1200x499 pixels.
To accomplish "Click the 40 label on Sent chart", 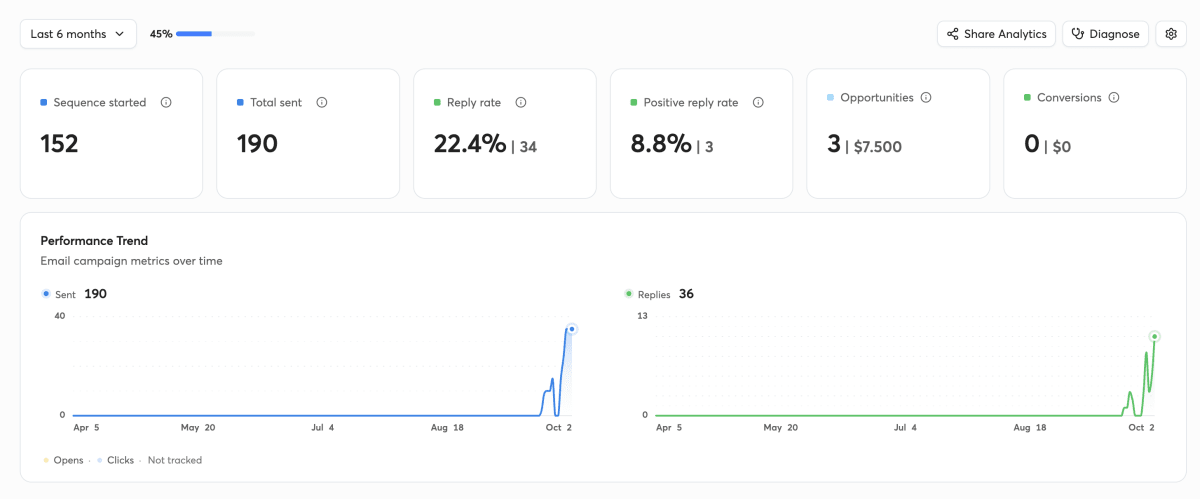I will click(x=60, y=316).
